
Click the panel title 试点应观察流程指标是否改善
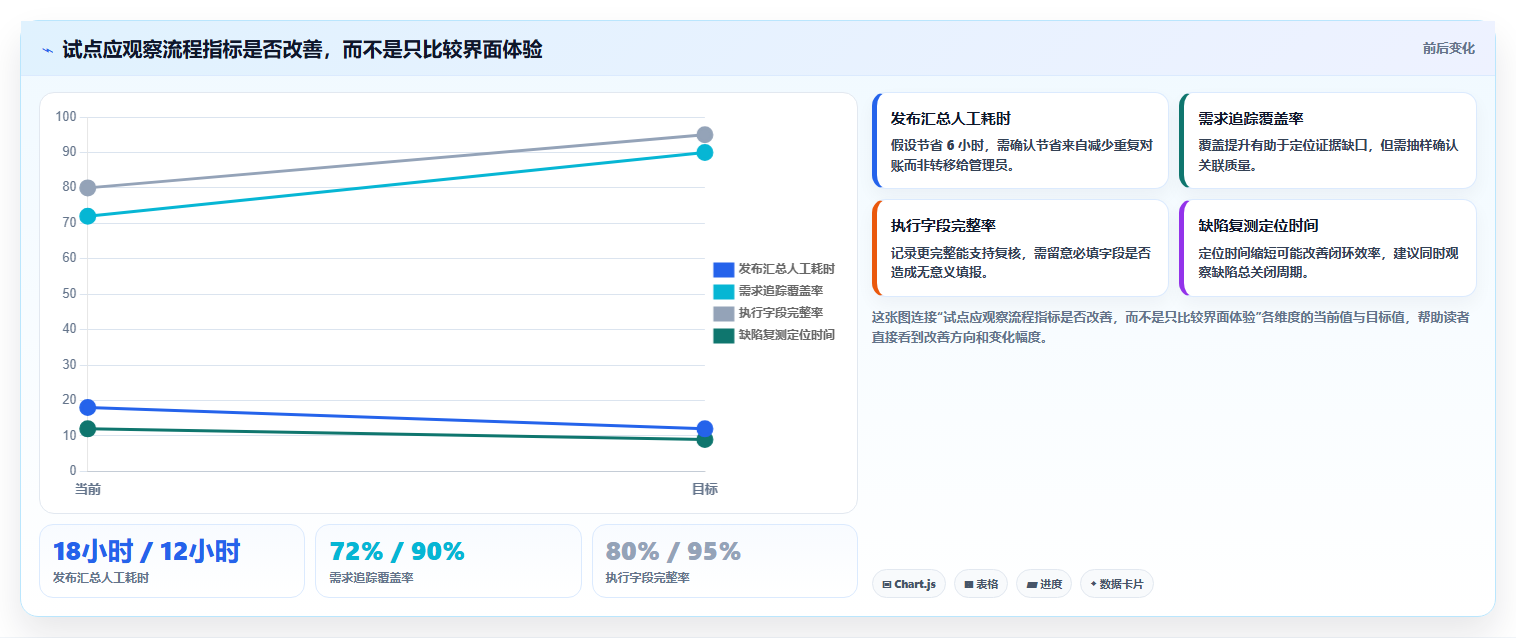click(x=302, y=50)
